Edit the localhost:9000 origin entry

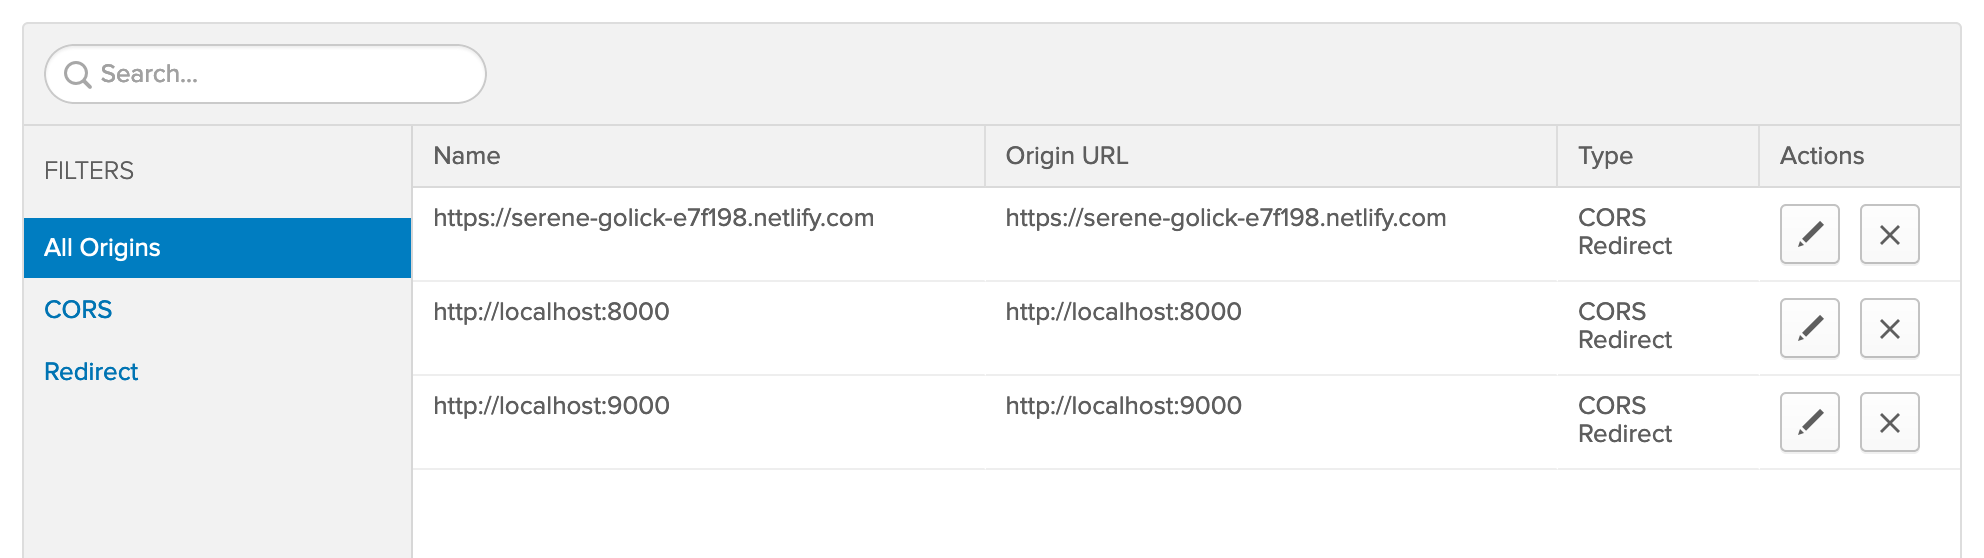click(1809, 422)
